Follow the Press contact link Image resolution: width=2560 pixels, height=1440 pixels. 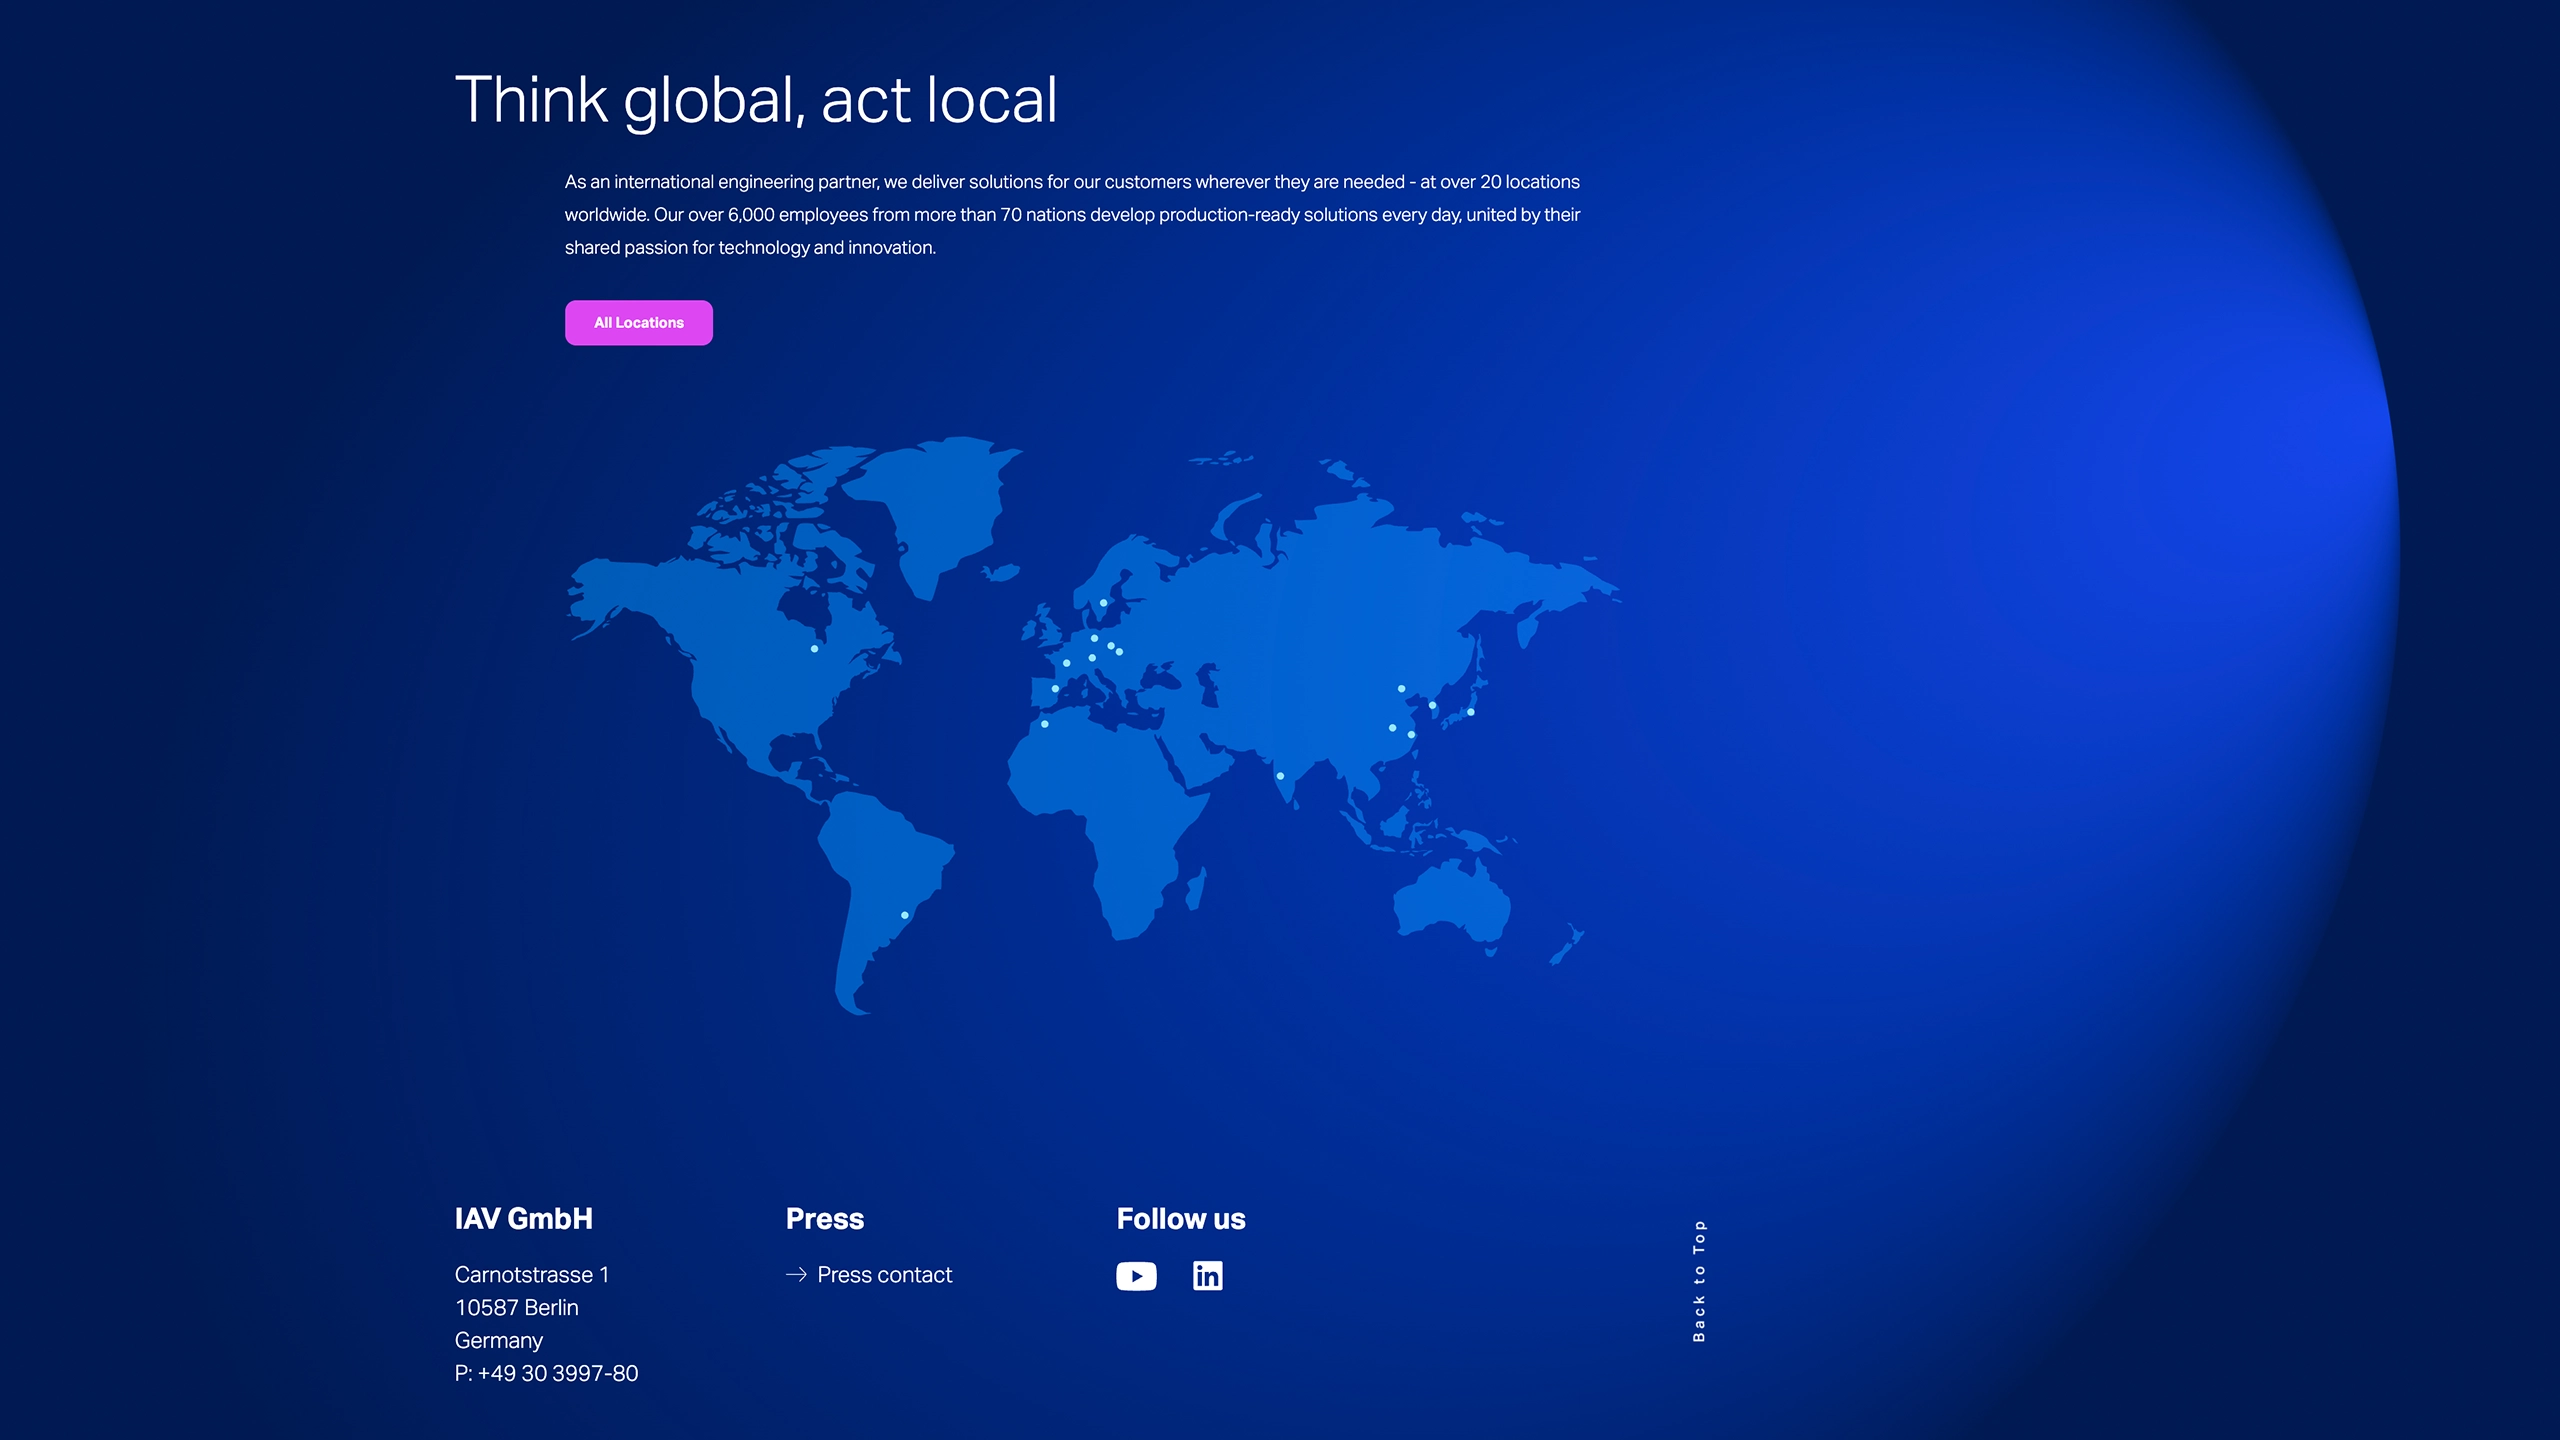[x=884, y=1275]
